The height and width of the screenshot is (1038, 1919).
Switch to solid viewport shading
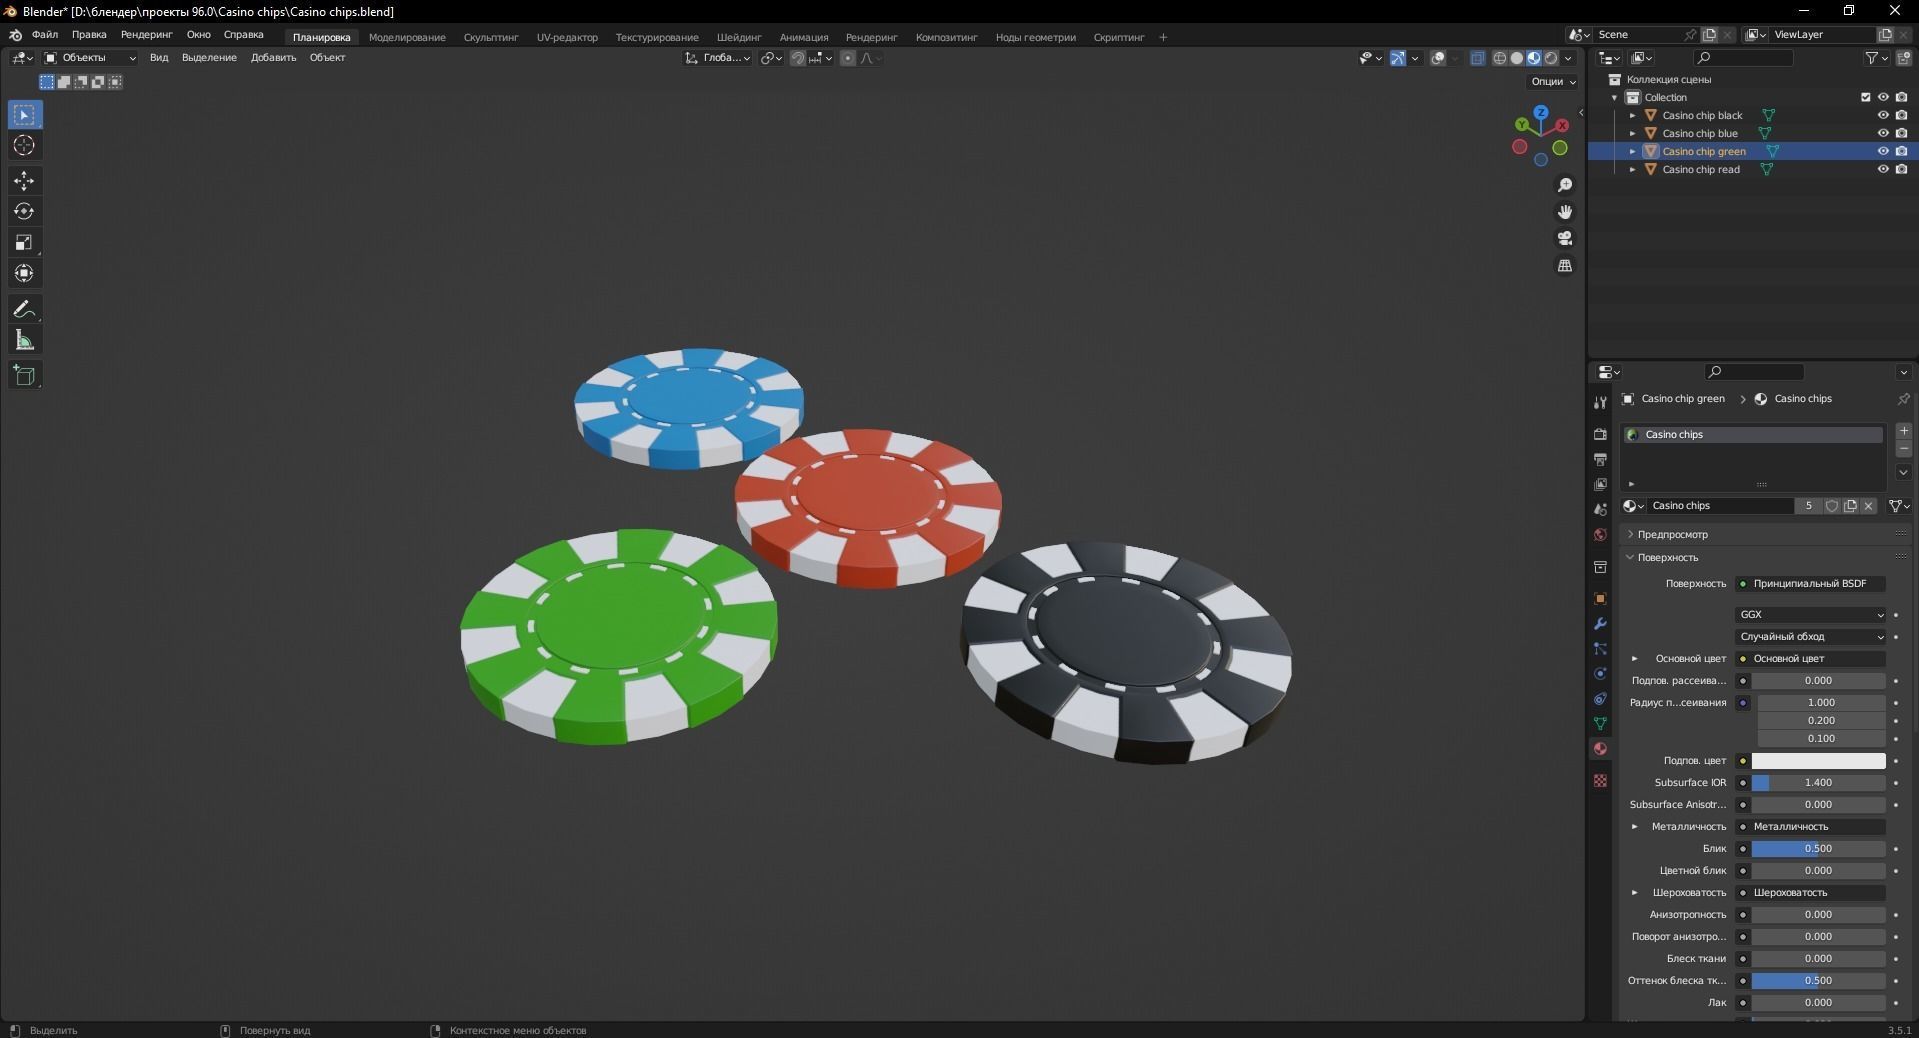point(1516,58)
